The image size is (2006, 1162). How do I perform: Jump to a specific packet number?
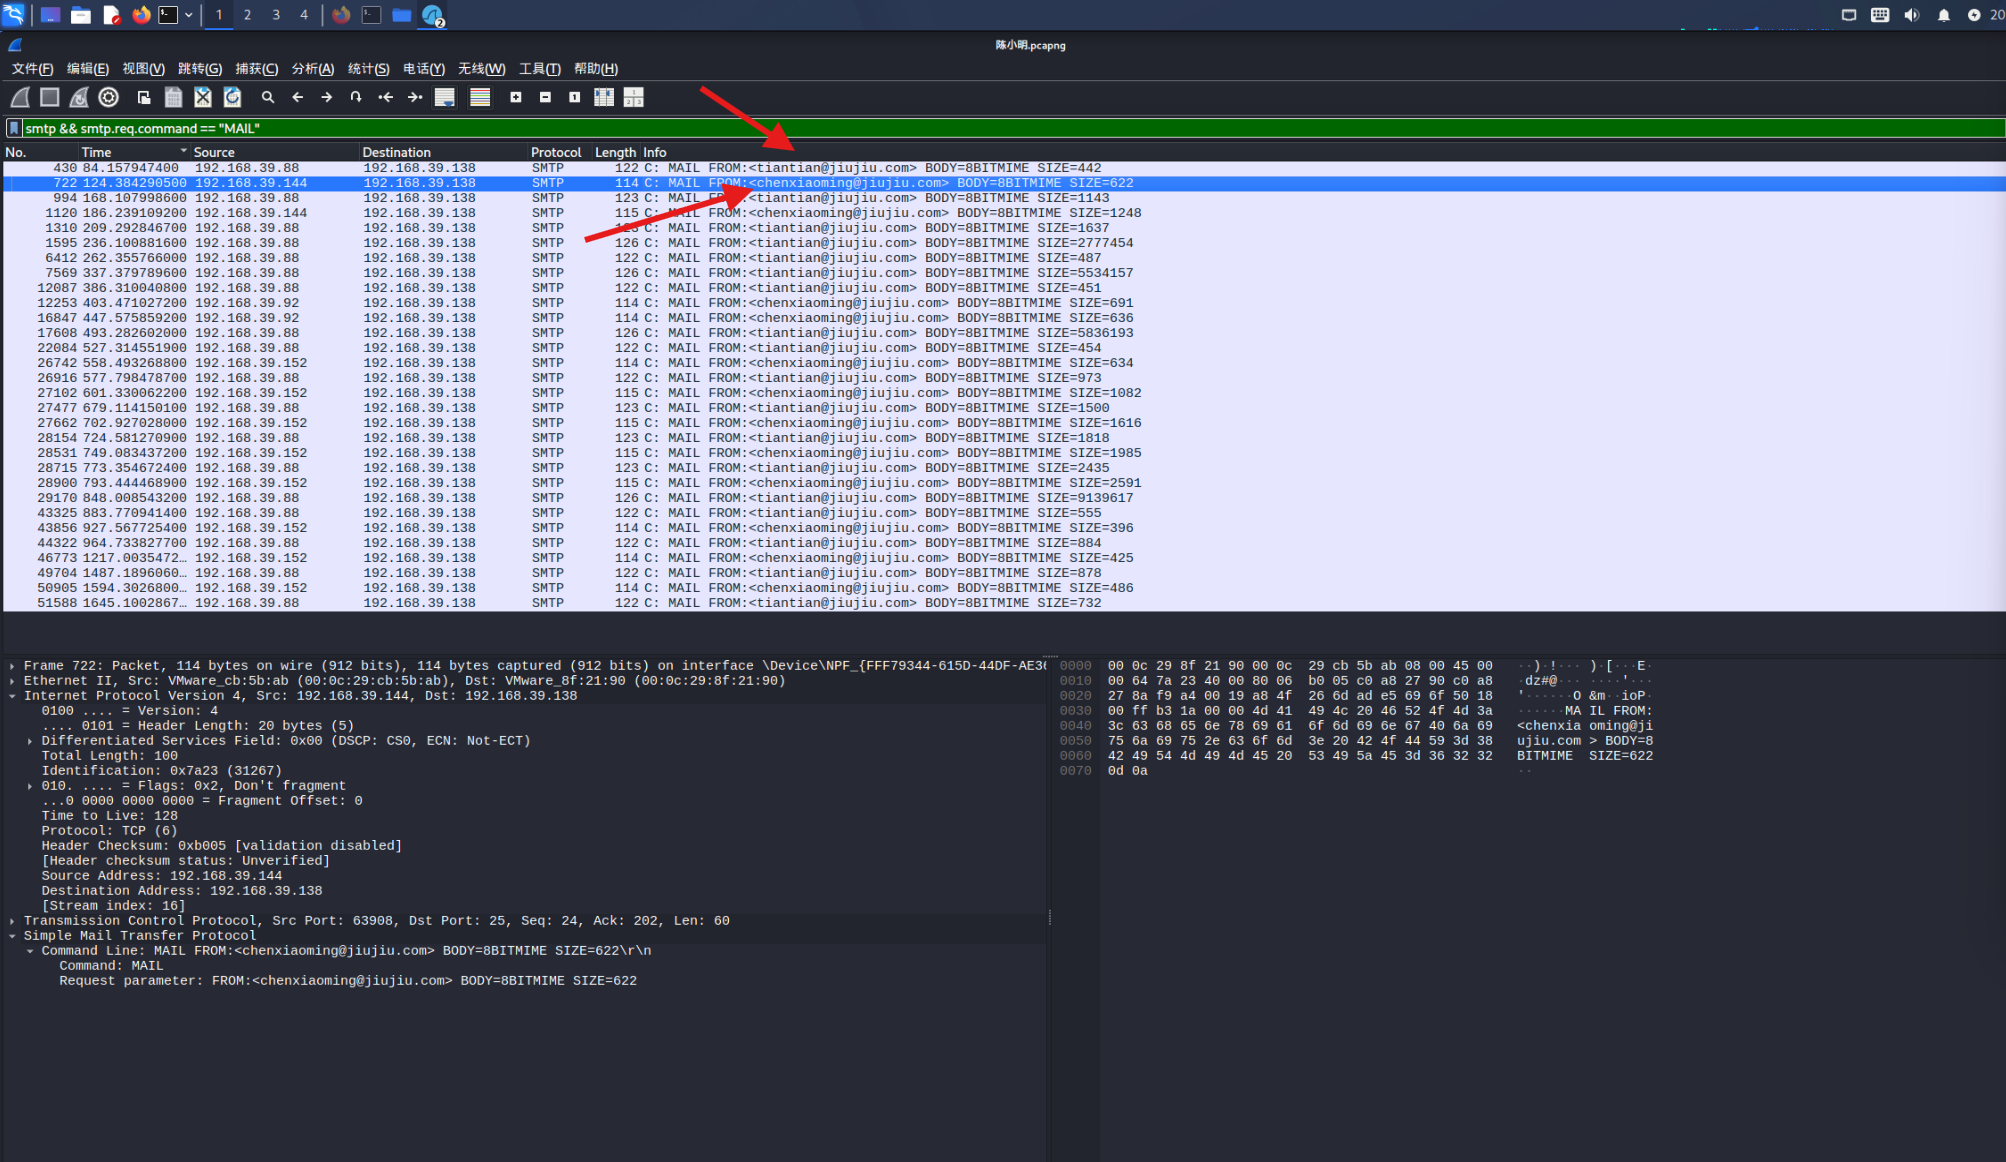coord(356,97)
